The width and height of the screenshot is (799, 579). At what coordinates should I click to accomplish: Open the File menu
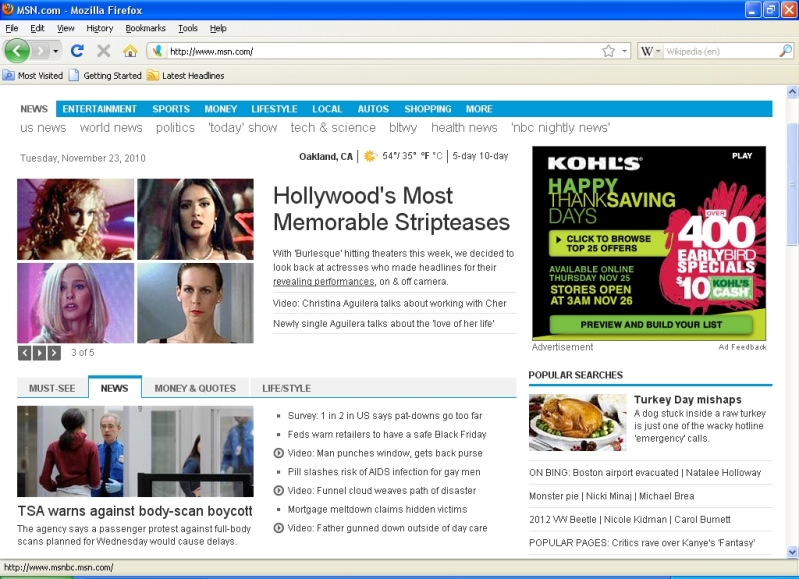click(12, 28)
